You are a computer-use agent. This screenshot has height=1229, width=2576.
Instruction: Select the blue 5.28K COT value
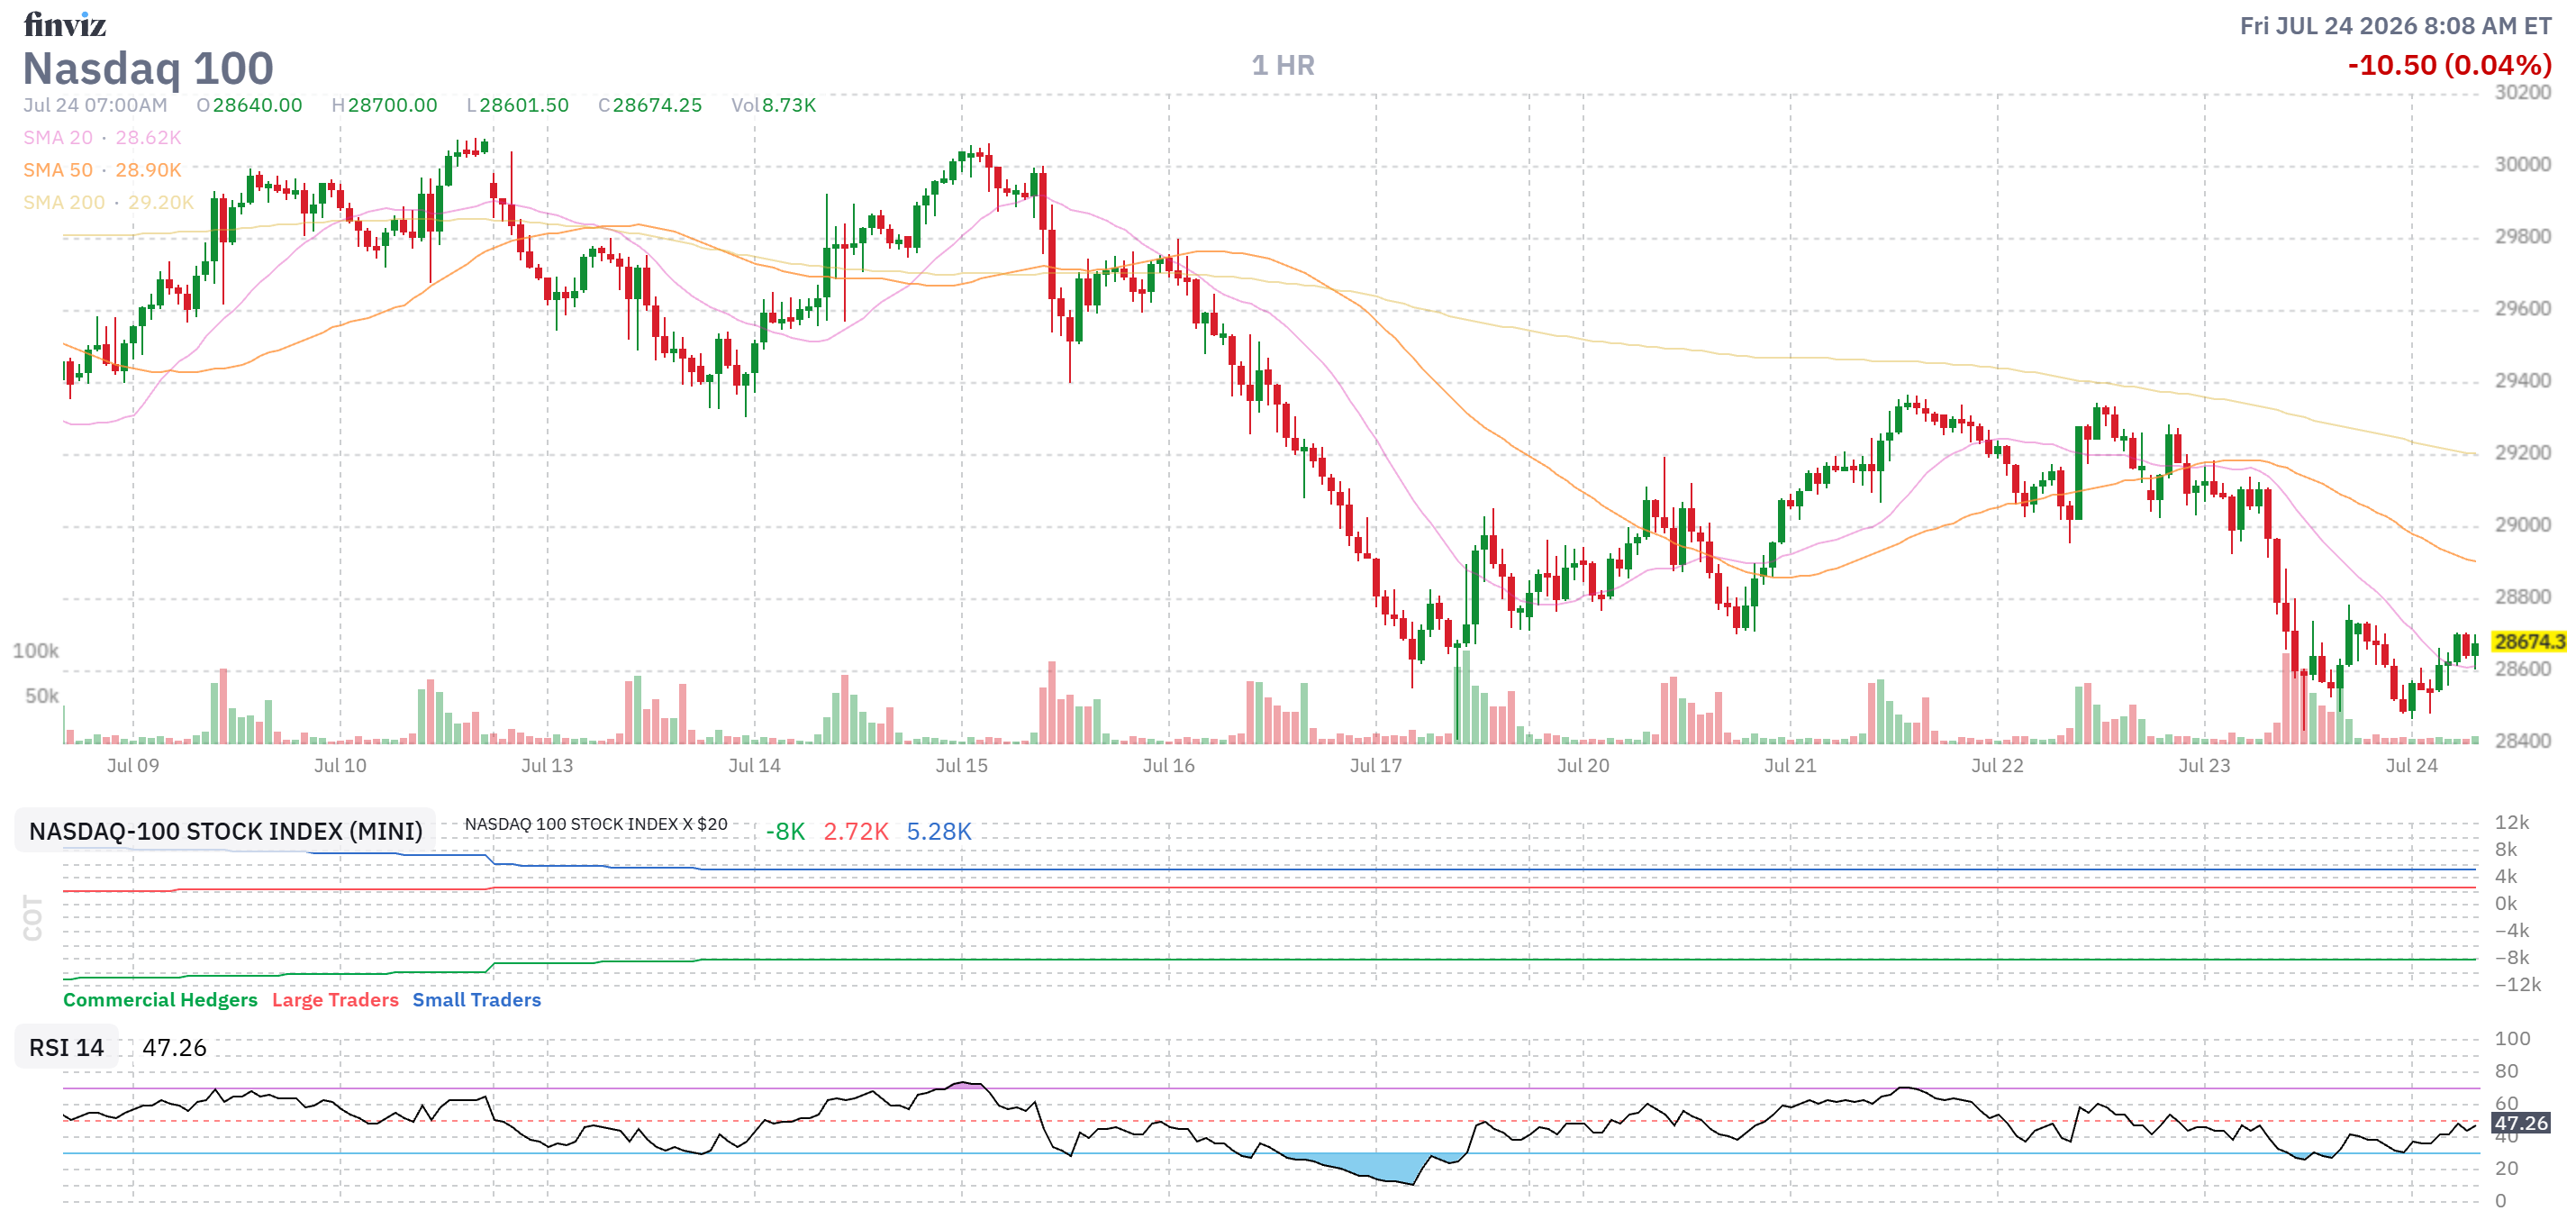(x=939, y=832)
